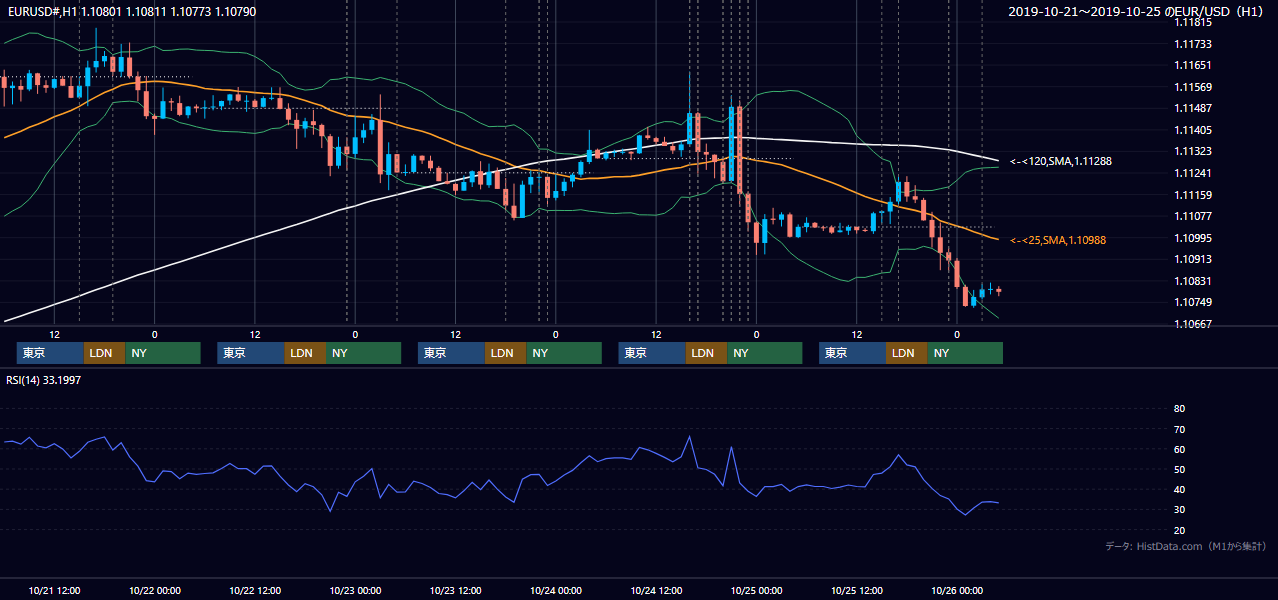
Task: Click the 10/24 00:00 date label
Action: point(556,590)
